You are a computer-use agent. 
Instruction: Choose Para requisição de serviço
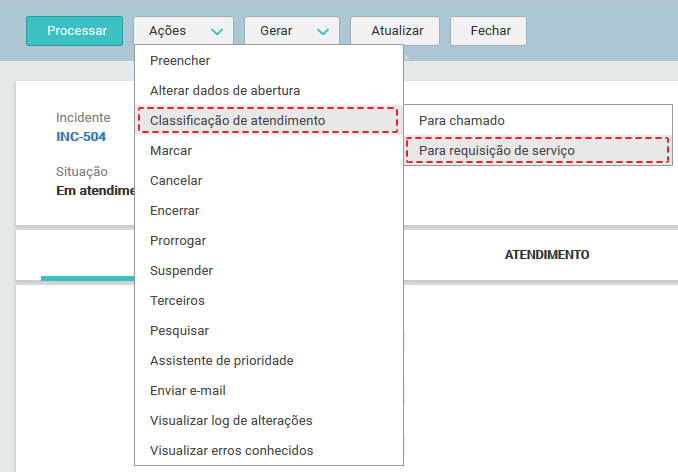tap(538, 150)
